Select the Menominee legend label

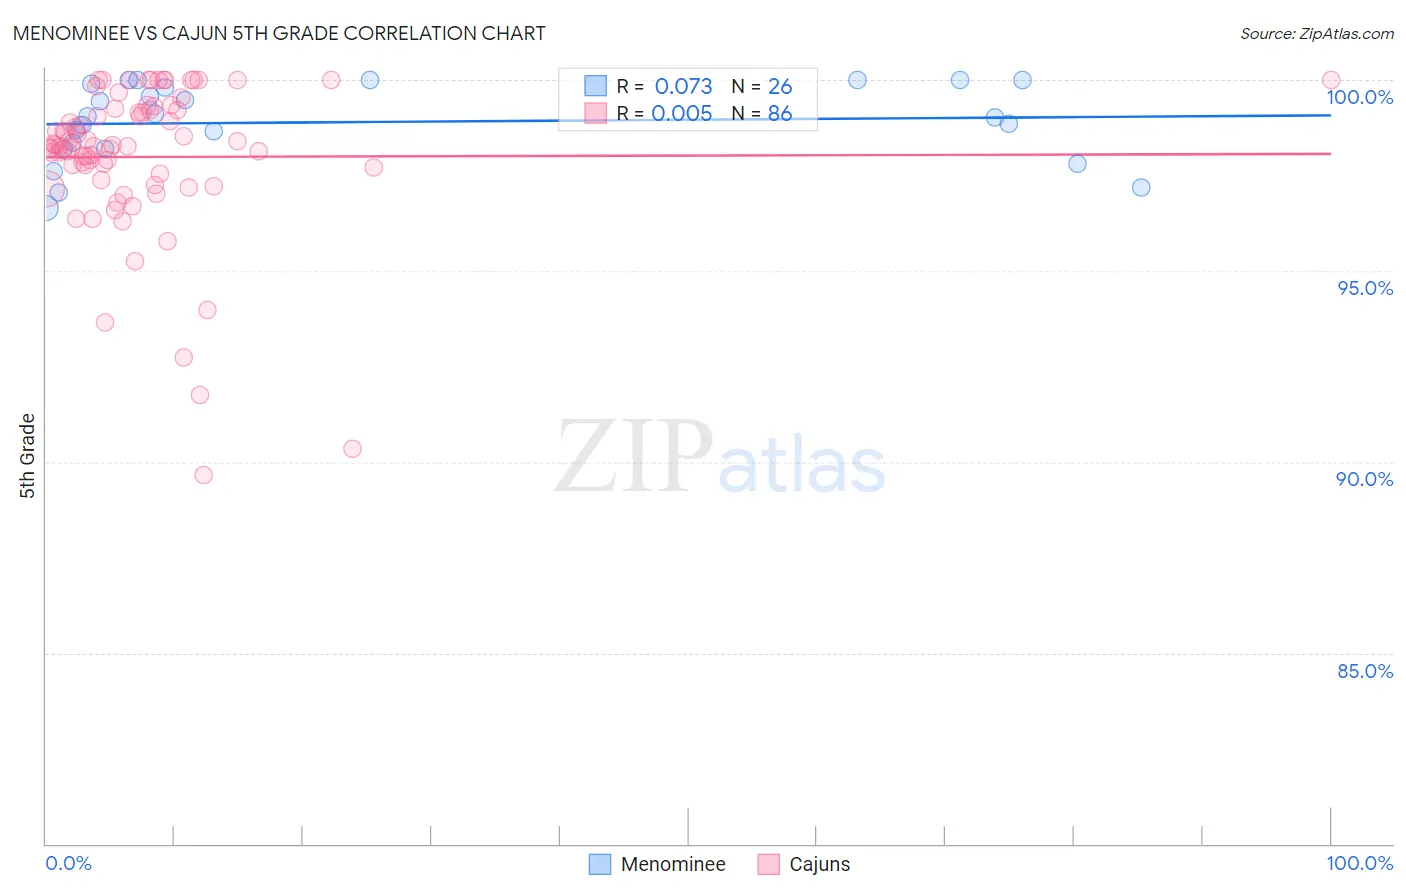(673, 864)
